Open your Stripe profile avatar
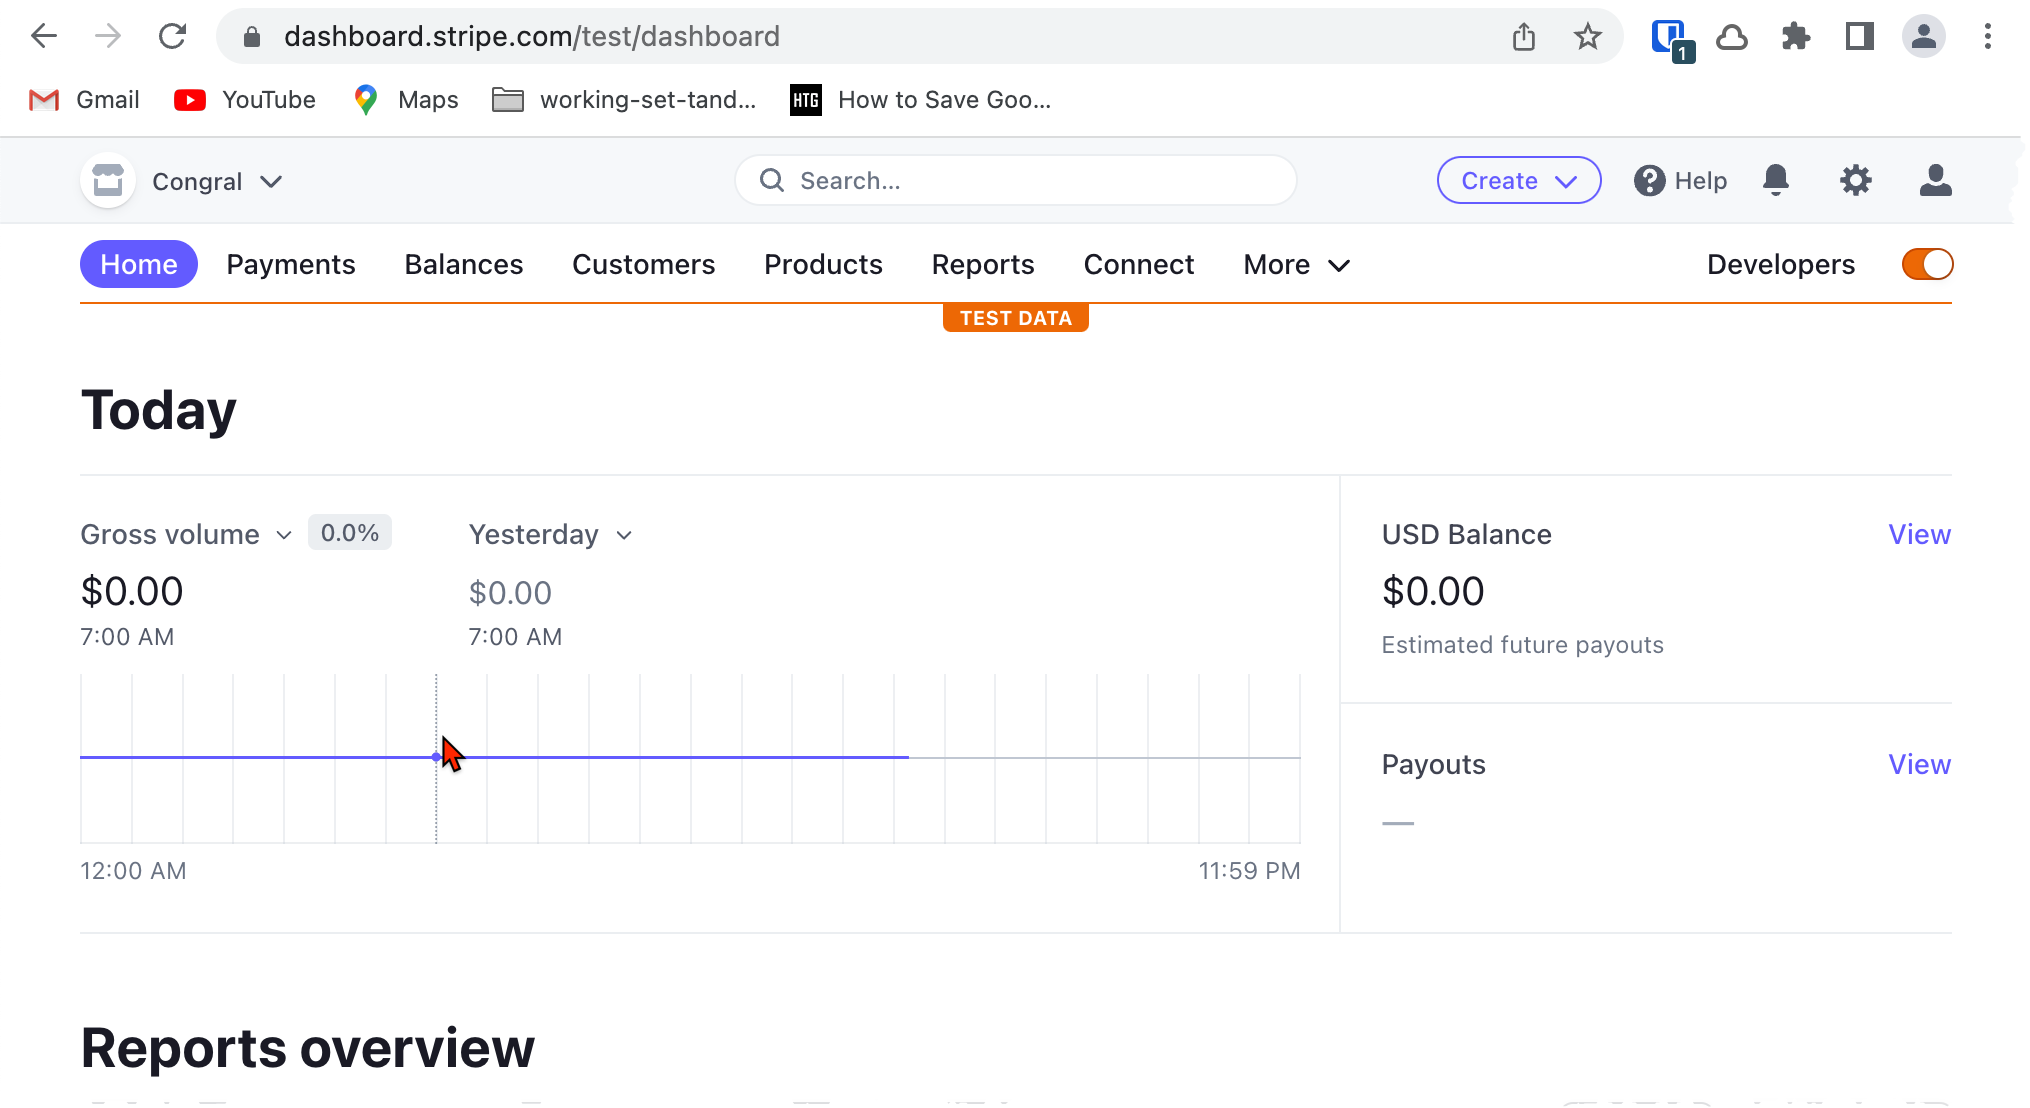Screen dimensions: 2030x1108 coord(1935,180)
